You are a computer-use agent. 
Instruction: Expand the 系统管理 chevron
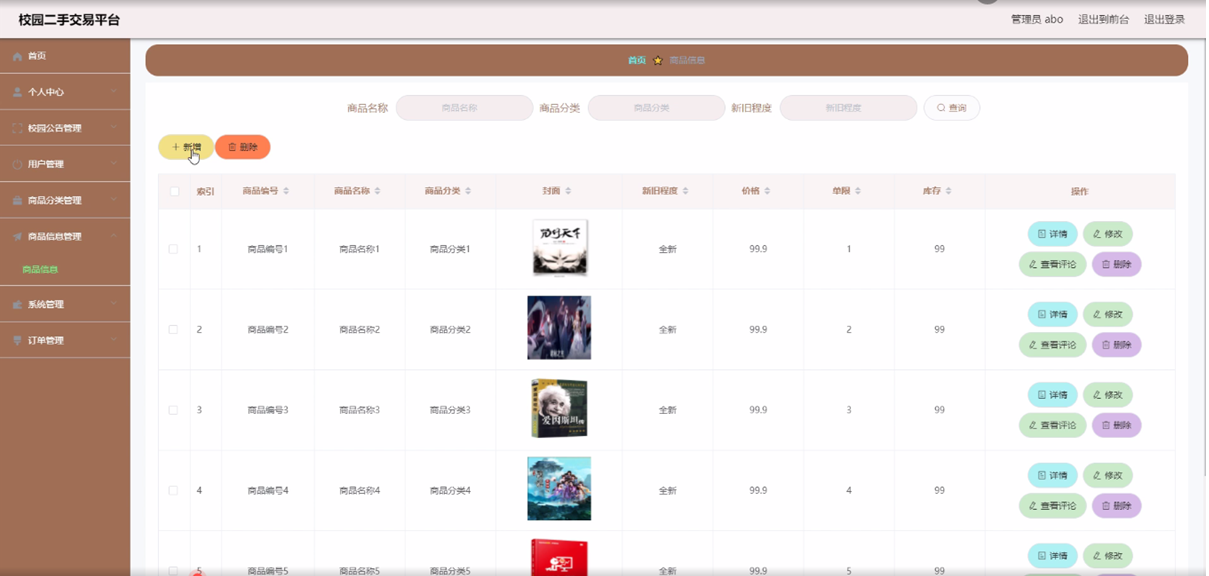pyautogui.click(x=113, y=305)
